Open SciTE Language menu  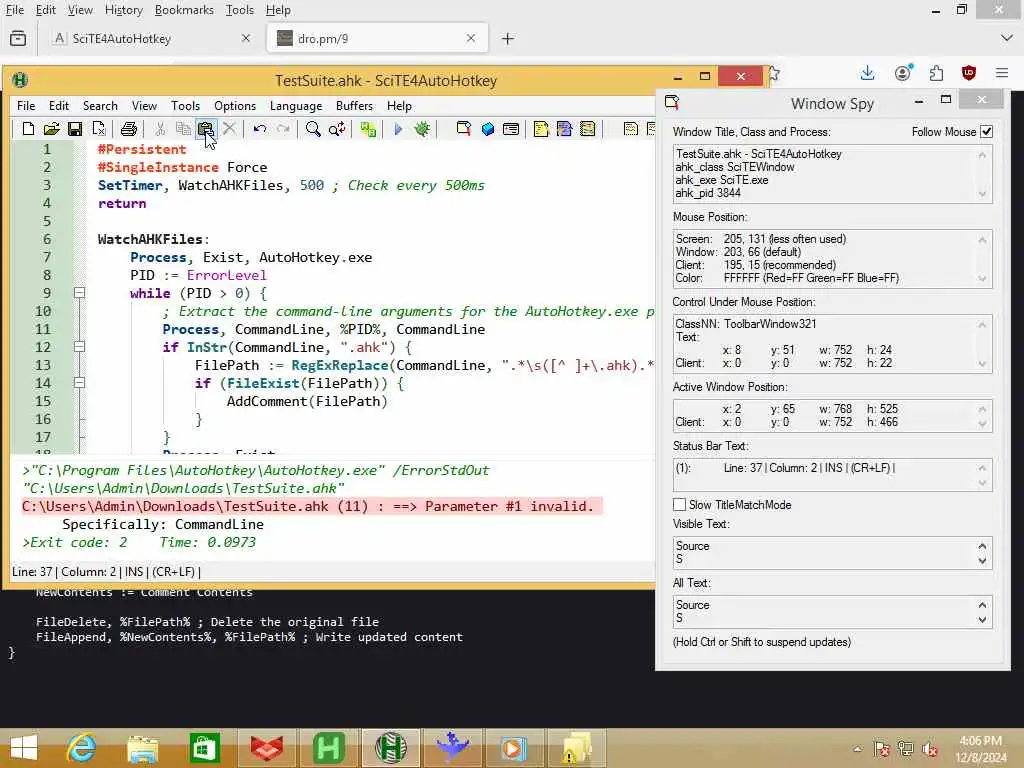(296, 106)
